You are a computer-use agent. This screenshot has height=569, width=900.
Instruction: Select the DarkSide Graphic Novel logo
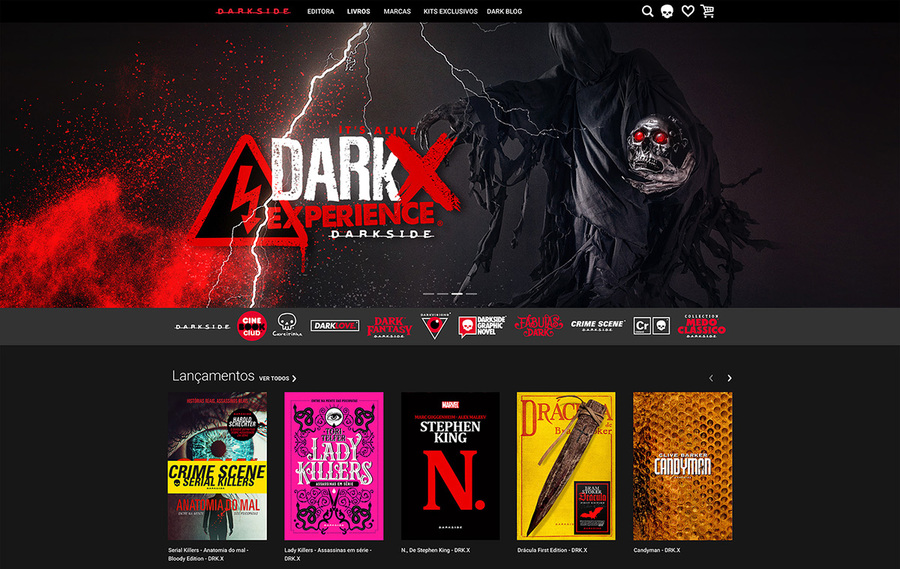click(x=482, y=326)
